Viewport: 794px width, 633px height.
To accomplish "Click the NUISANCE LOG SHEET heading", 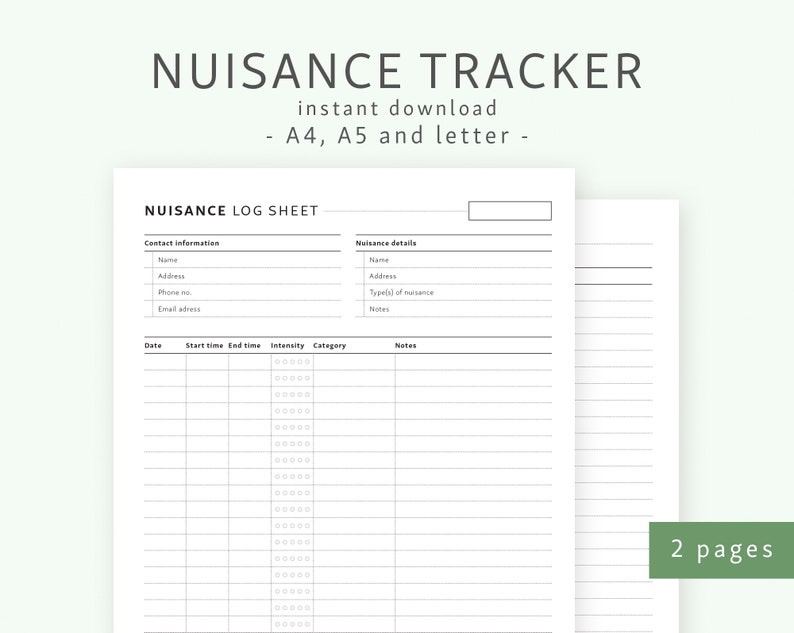I will tap(231, 211).
